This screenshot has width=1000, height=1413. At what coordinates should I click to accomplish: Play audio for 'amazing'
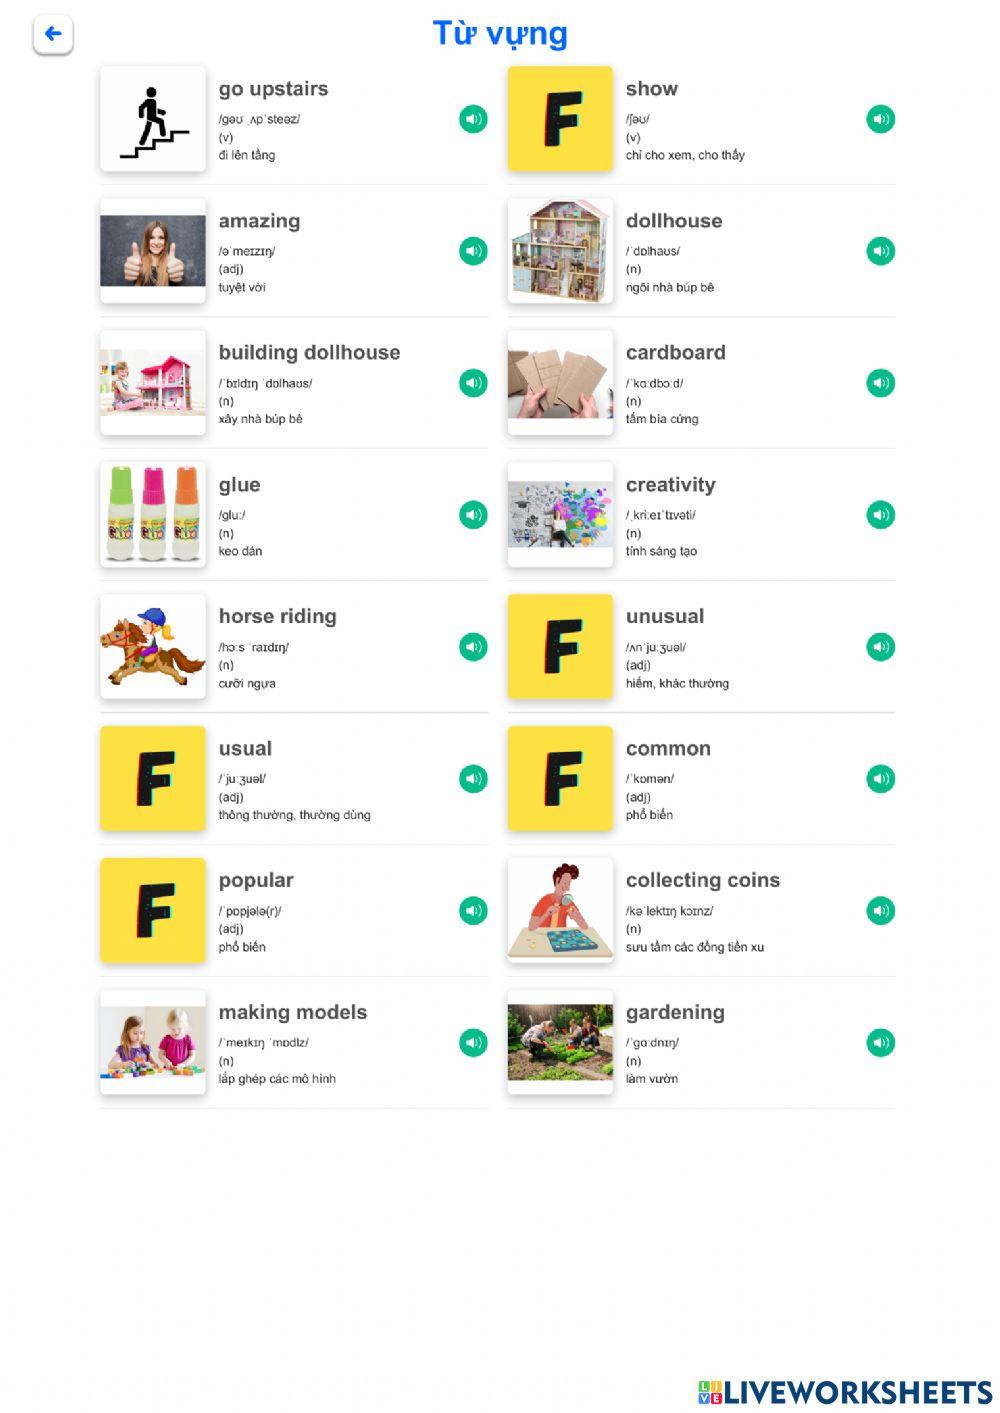click(473, 251)
